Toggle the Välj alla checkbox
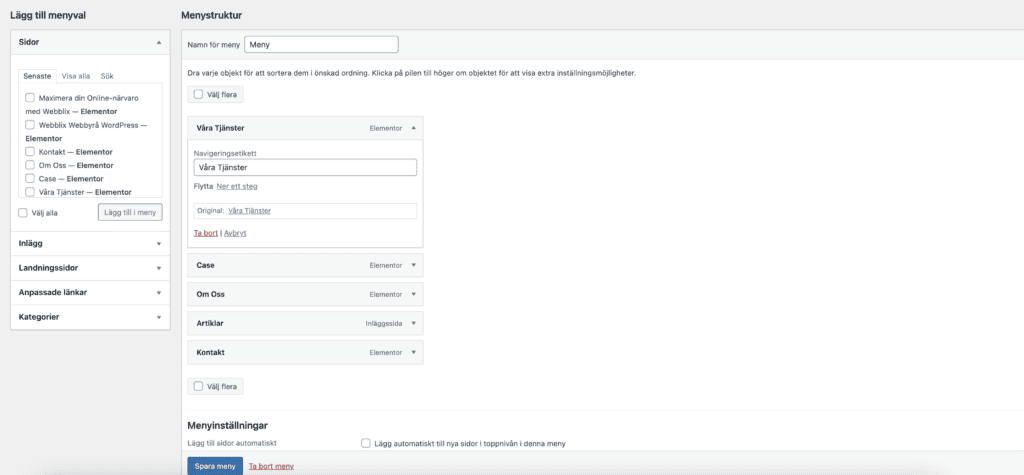This screenshot has width=1024, height=475. pos(23,213)
